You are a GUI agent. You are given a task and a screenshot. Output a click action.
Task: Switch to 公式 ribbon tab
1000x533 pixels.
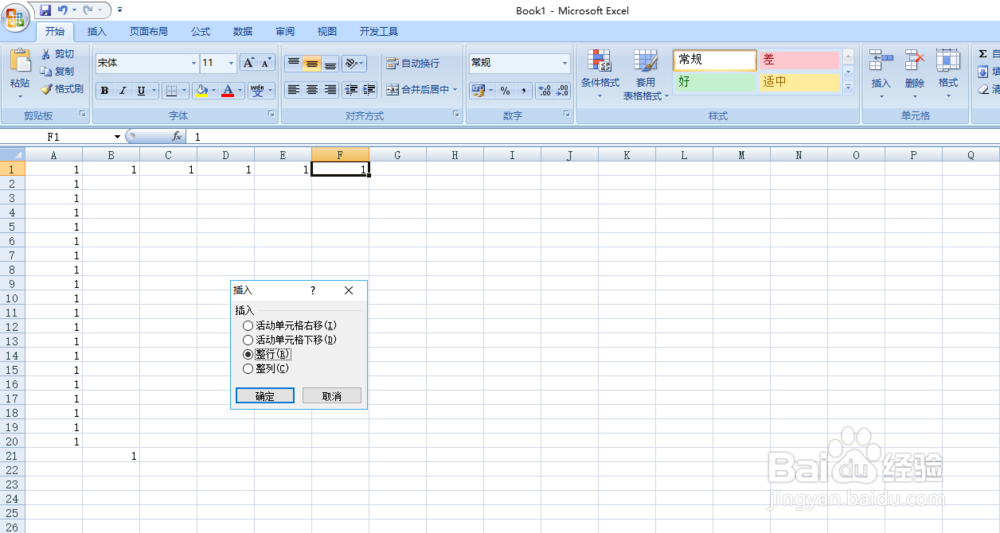200,31
